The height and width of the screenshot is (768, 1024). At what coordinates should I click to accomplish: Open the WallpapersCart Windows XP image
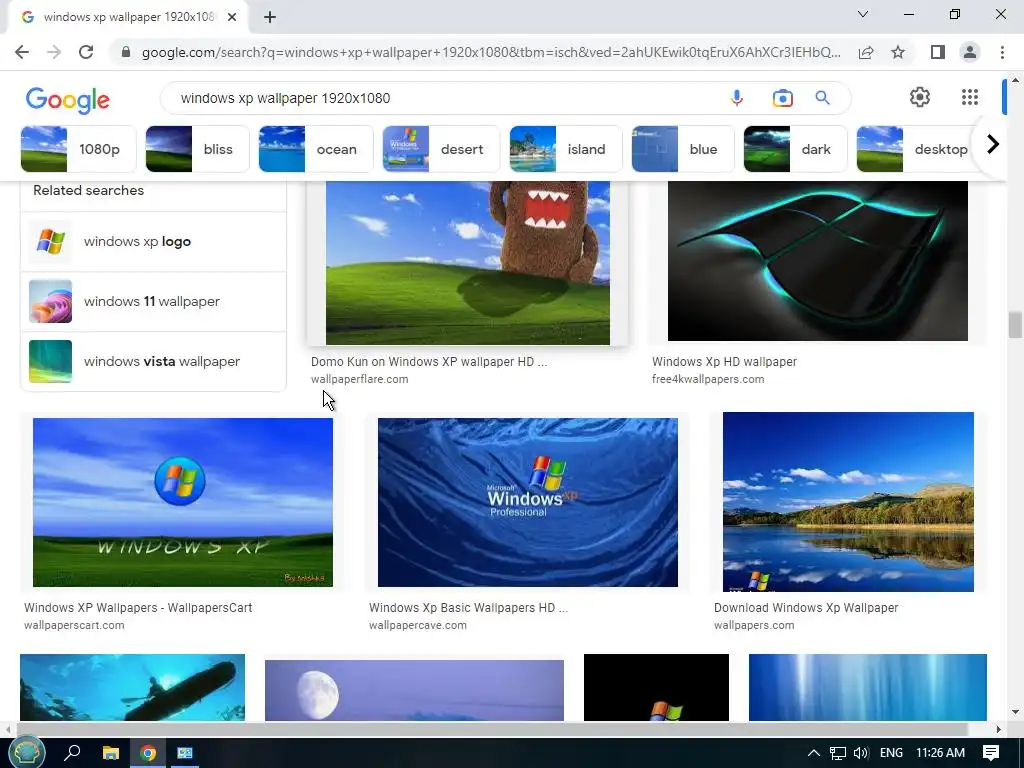[183, 502]
